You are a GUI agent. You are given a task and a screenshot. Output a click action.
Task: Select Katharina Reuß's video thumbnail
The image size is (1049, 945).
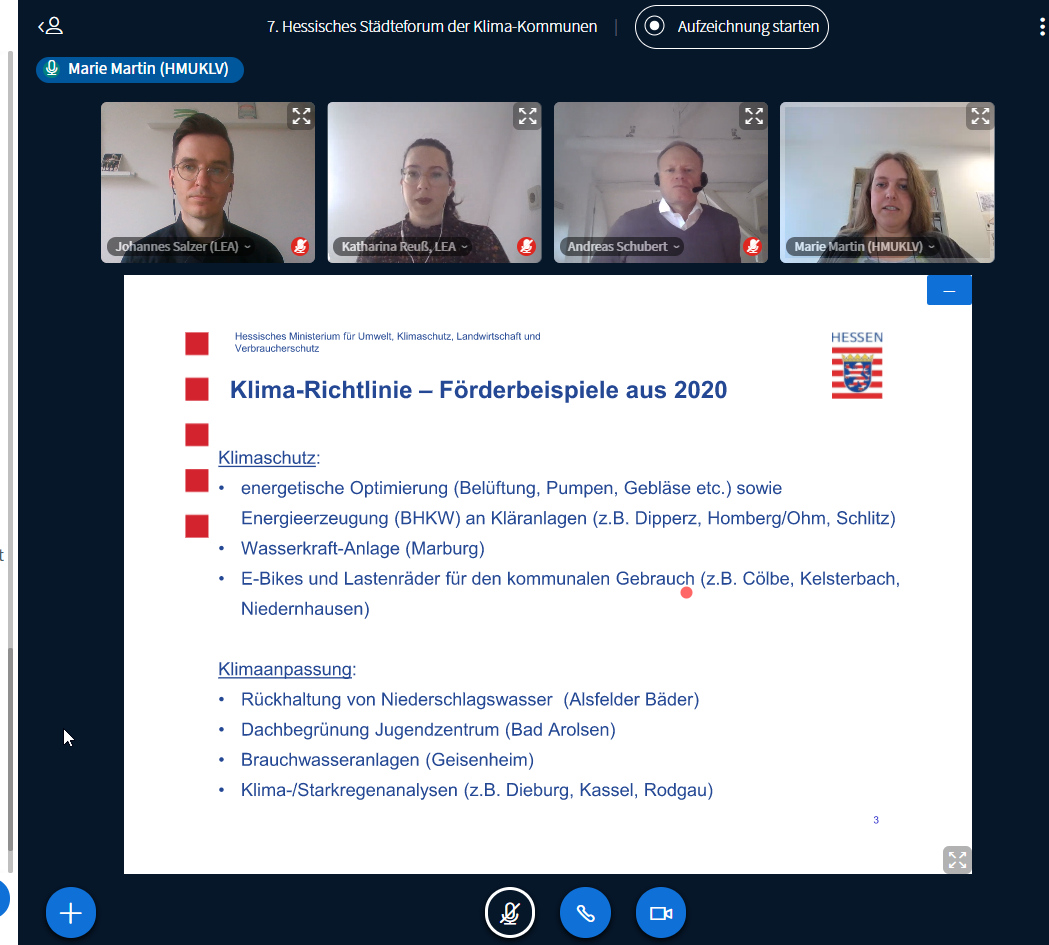point(434,182)
